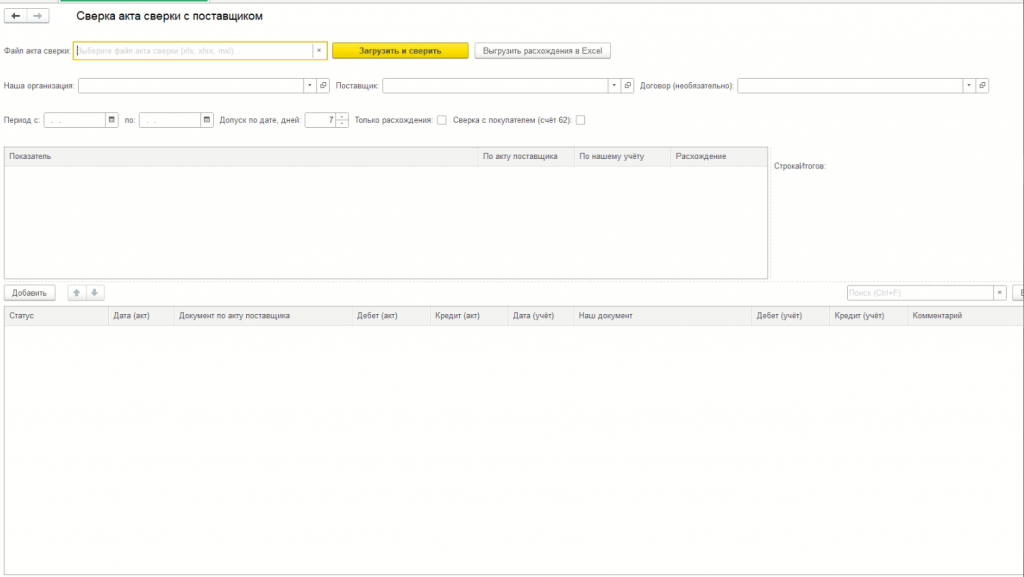The width and height of the screenshot is (1024, 577).
Task: Open calendar for the по date
Action: [207, 120]
